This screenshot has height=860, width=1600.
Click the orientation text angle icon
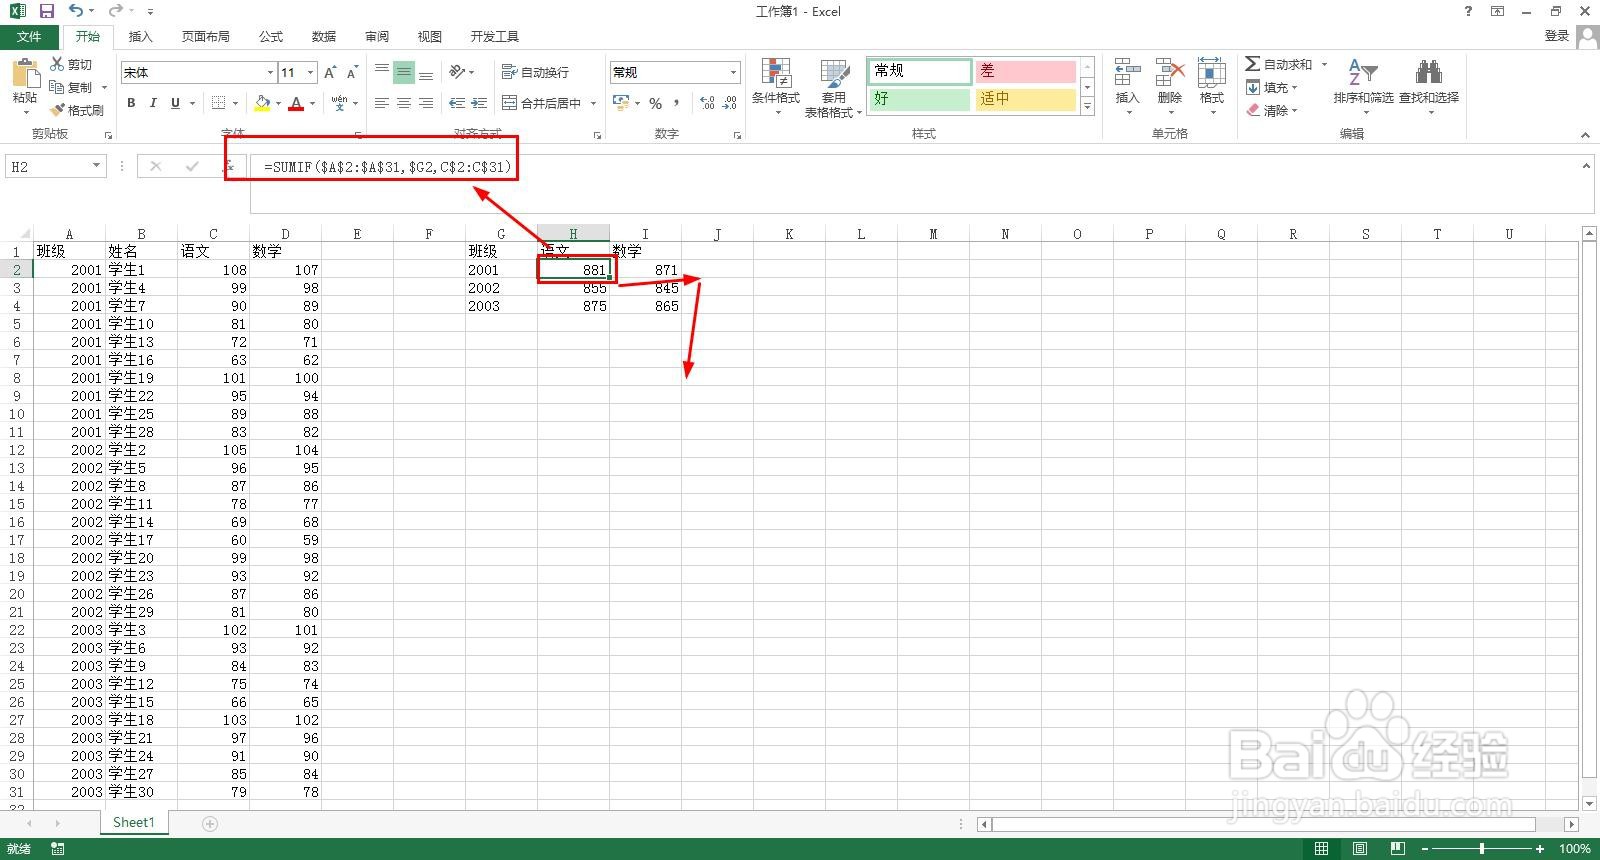point(457,72)
